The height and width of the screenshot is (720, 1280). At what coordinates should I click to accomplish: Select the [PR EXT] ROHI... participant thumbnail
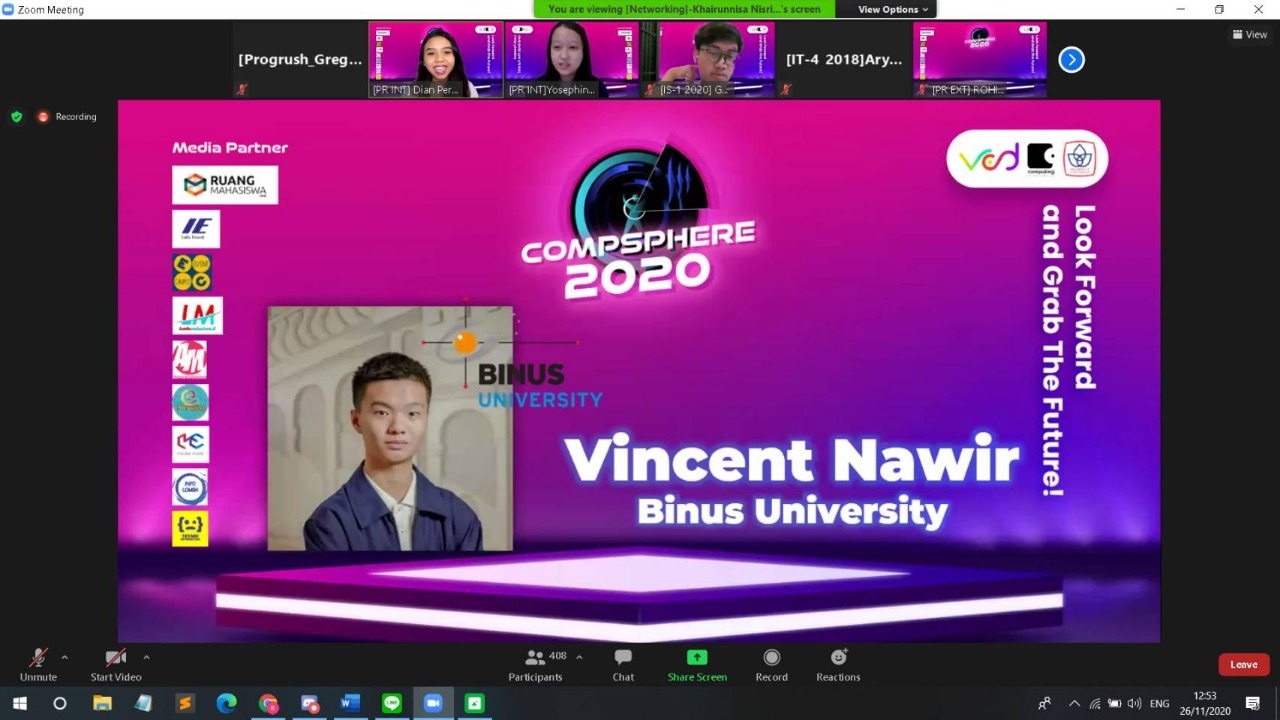[980, 60]
